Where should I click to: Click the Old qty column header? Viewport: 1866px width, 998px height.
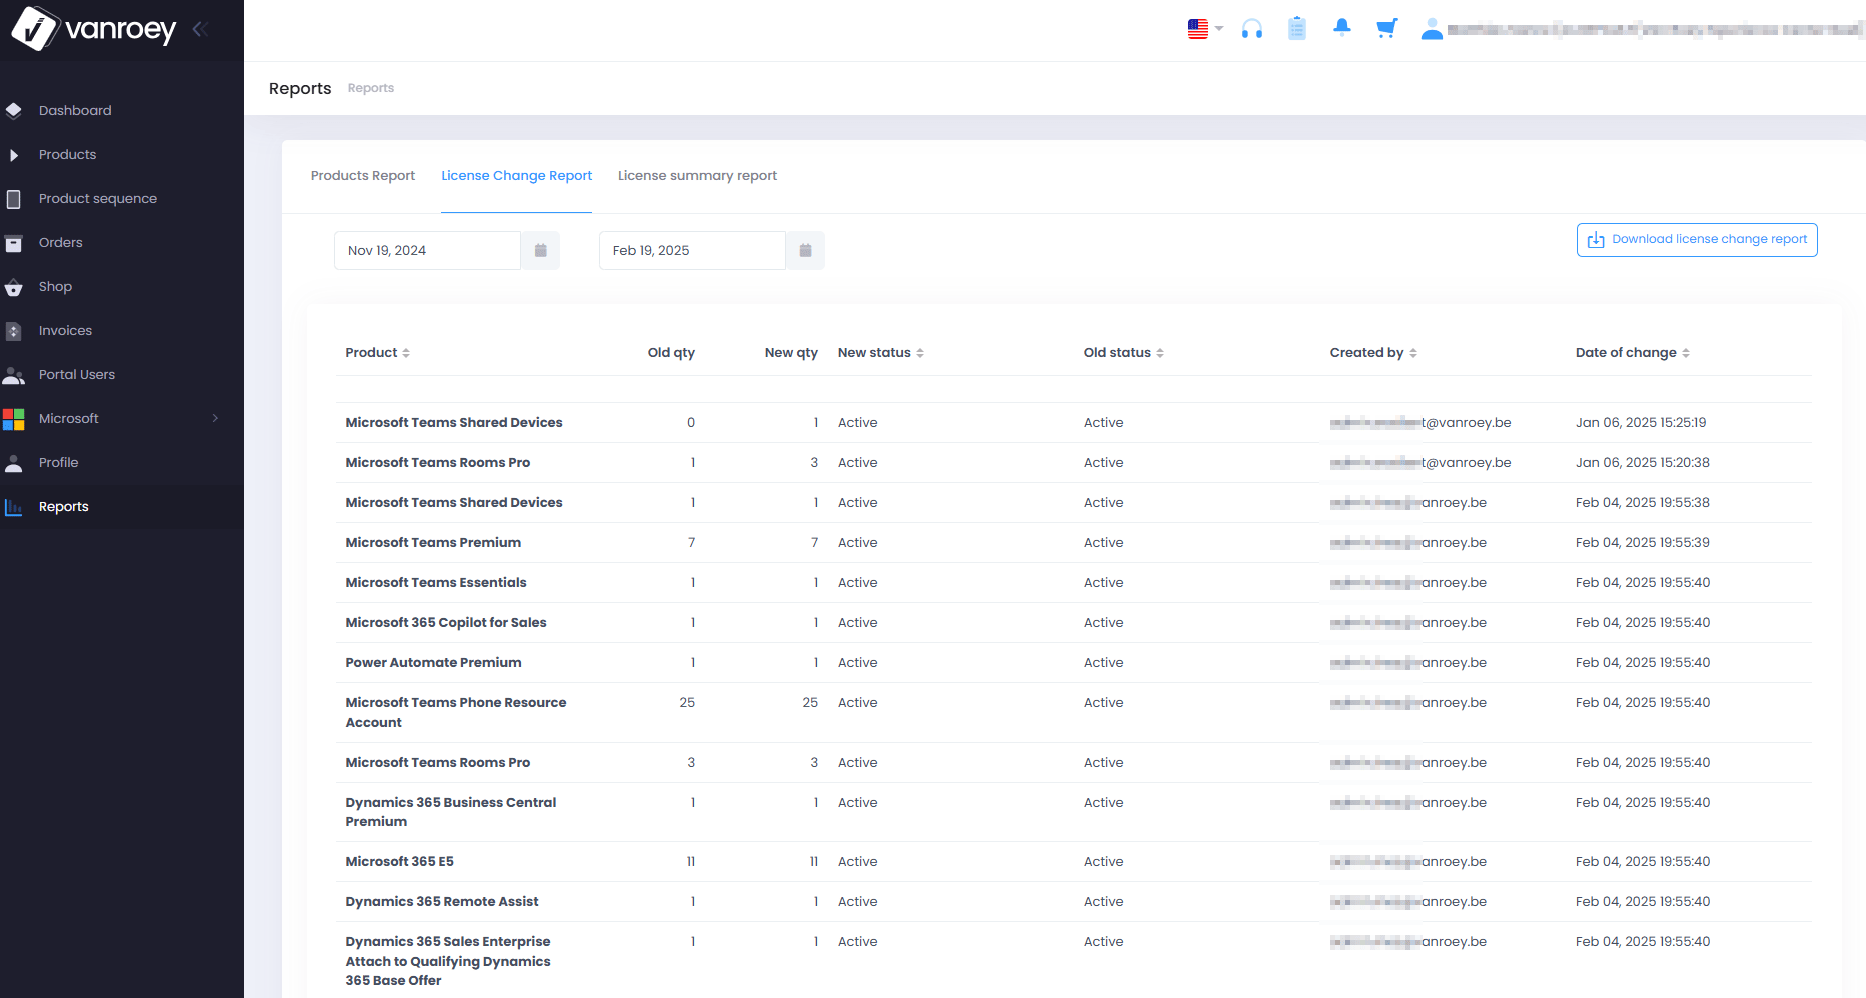pos(671,352)
